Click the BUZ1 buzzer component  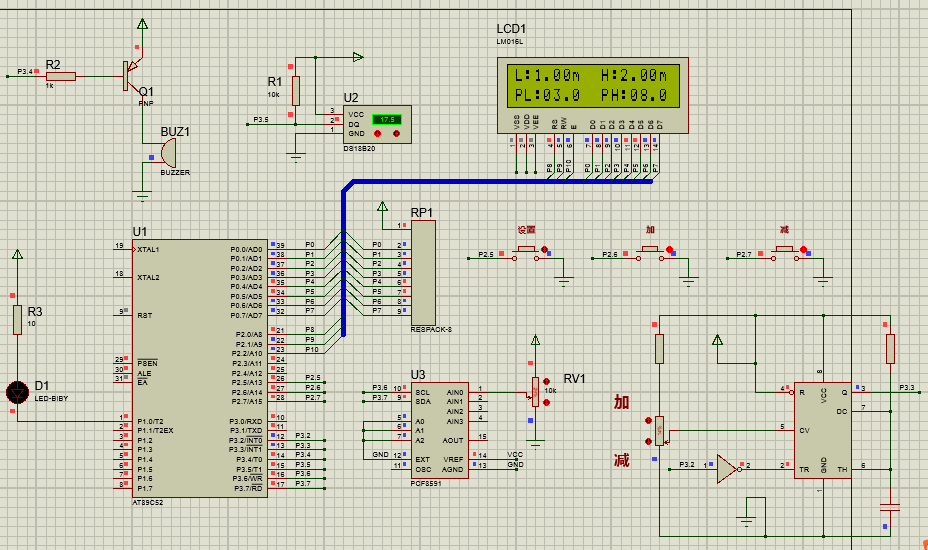coord(167,153)
